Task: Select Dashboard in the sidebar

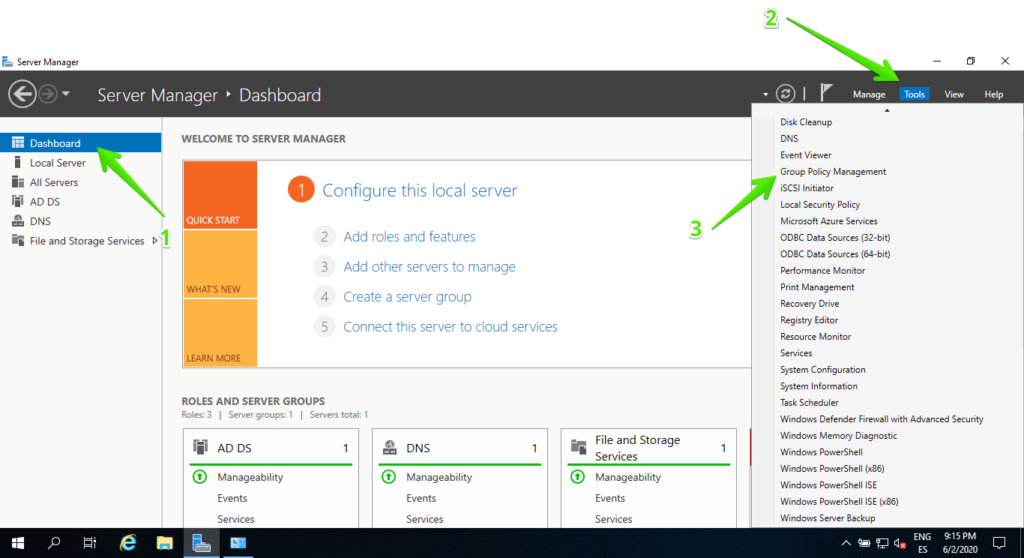Action: click(80, 142)
